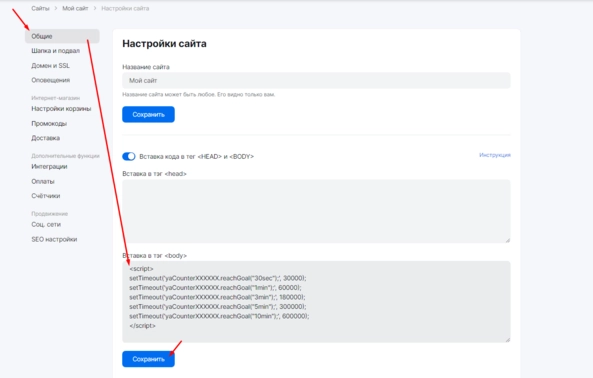Click the Вставка в тэг <body> label
The width and height of the screenshot is (593, 378).
154,256
